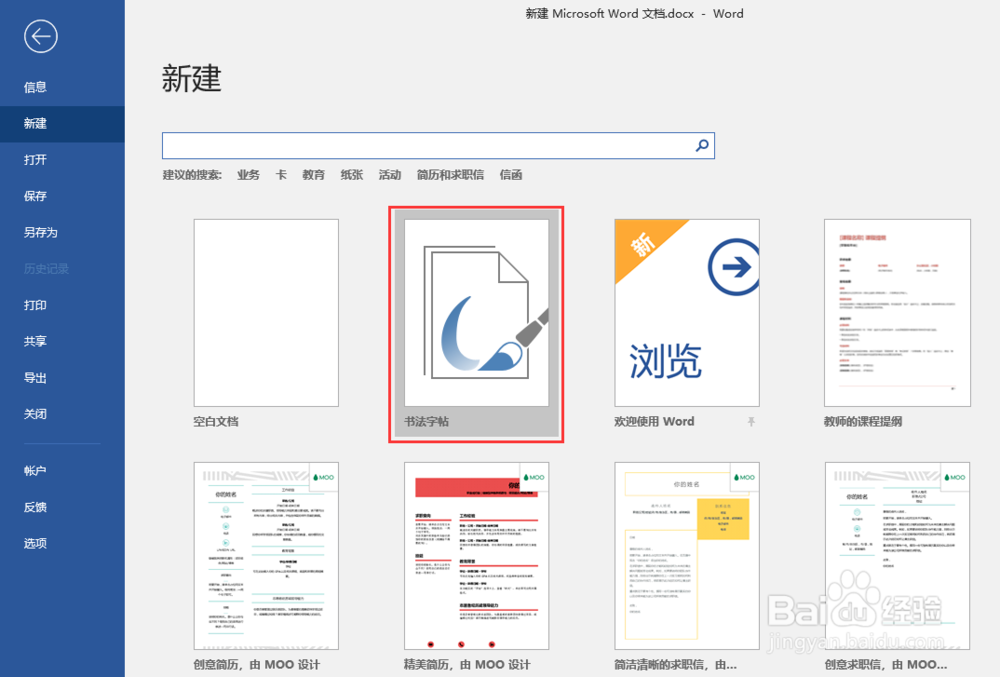Open the 反馈 page
Screen dimensions: 1000x677
[35, 507]
